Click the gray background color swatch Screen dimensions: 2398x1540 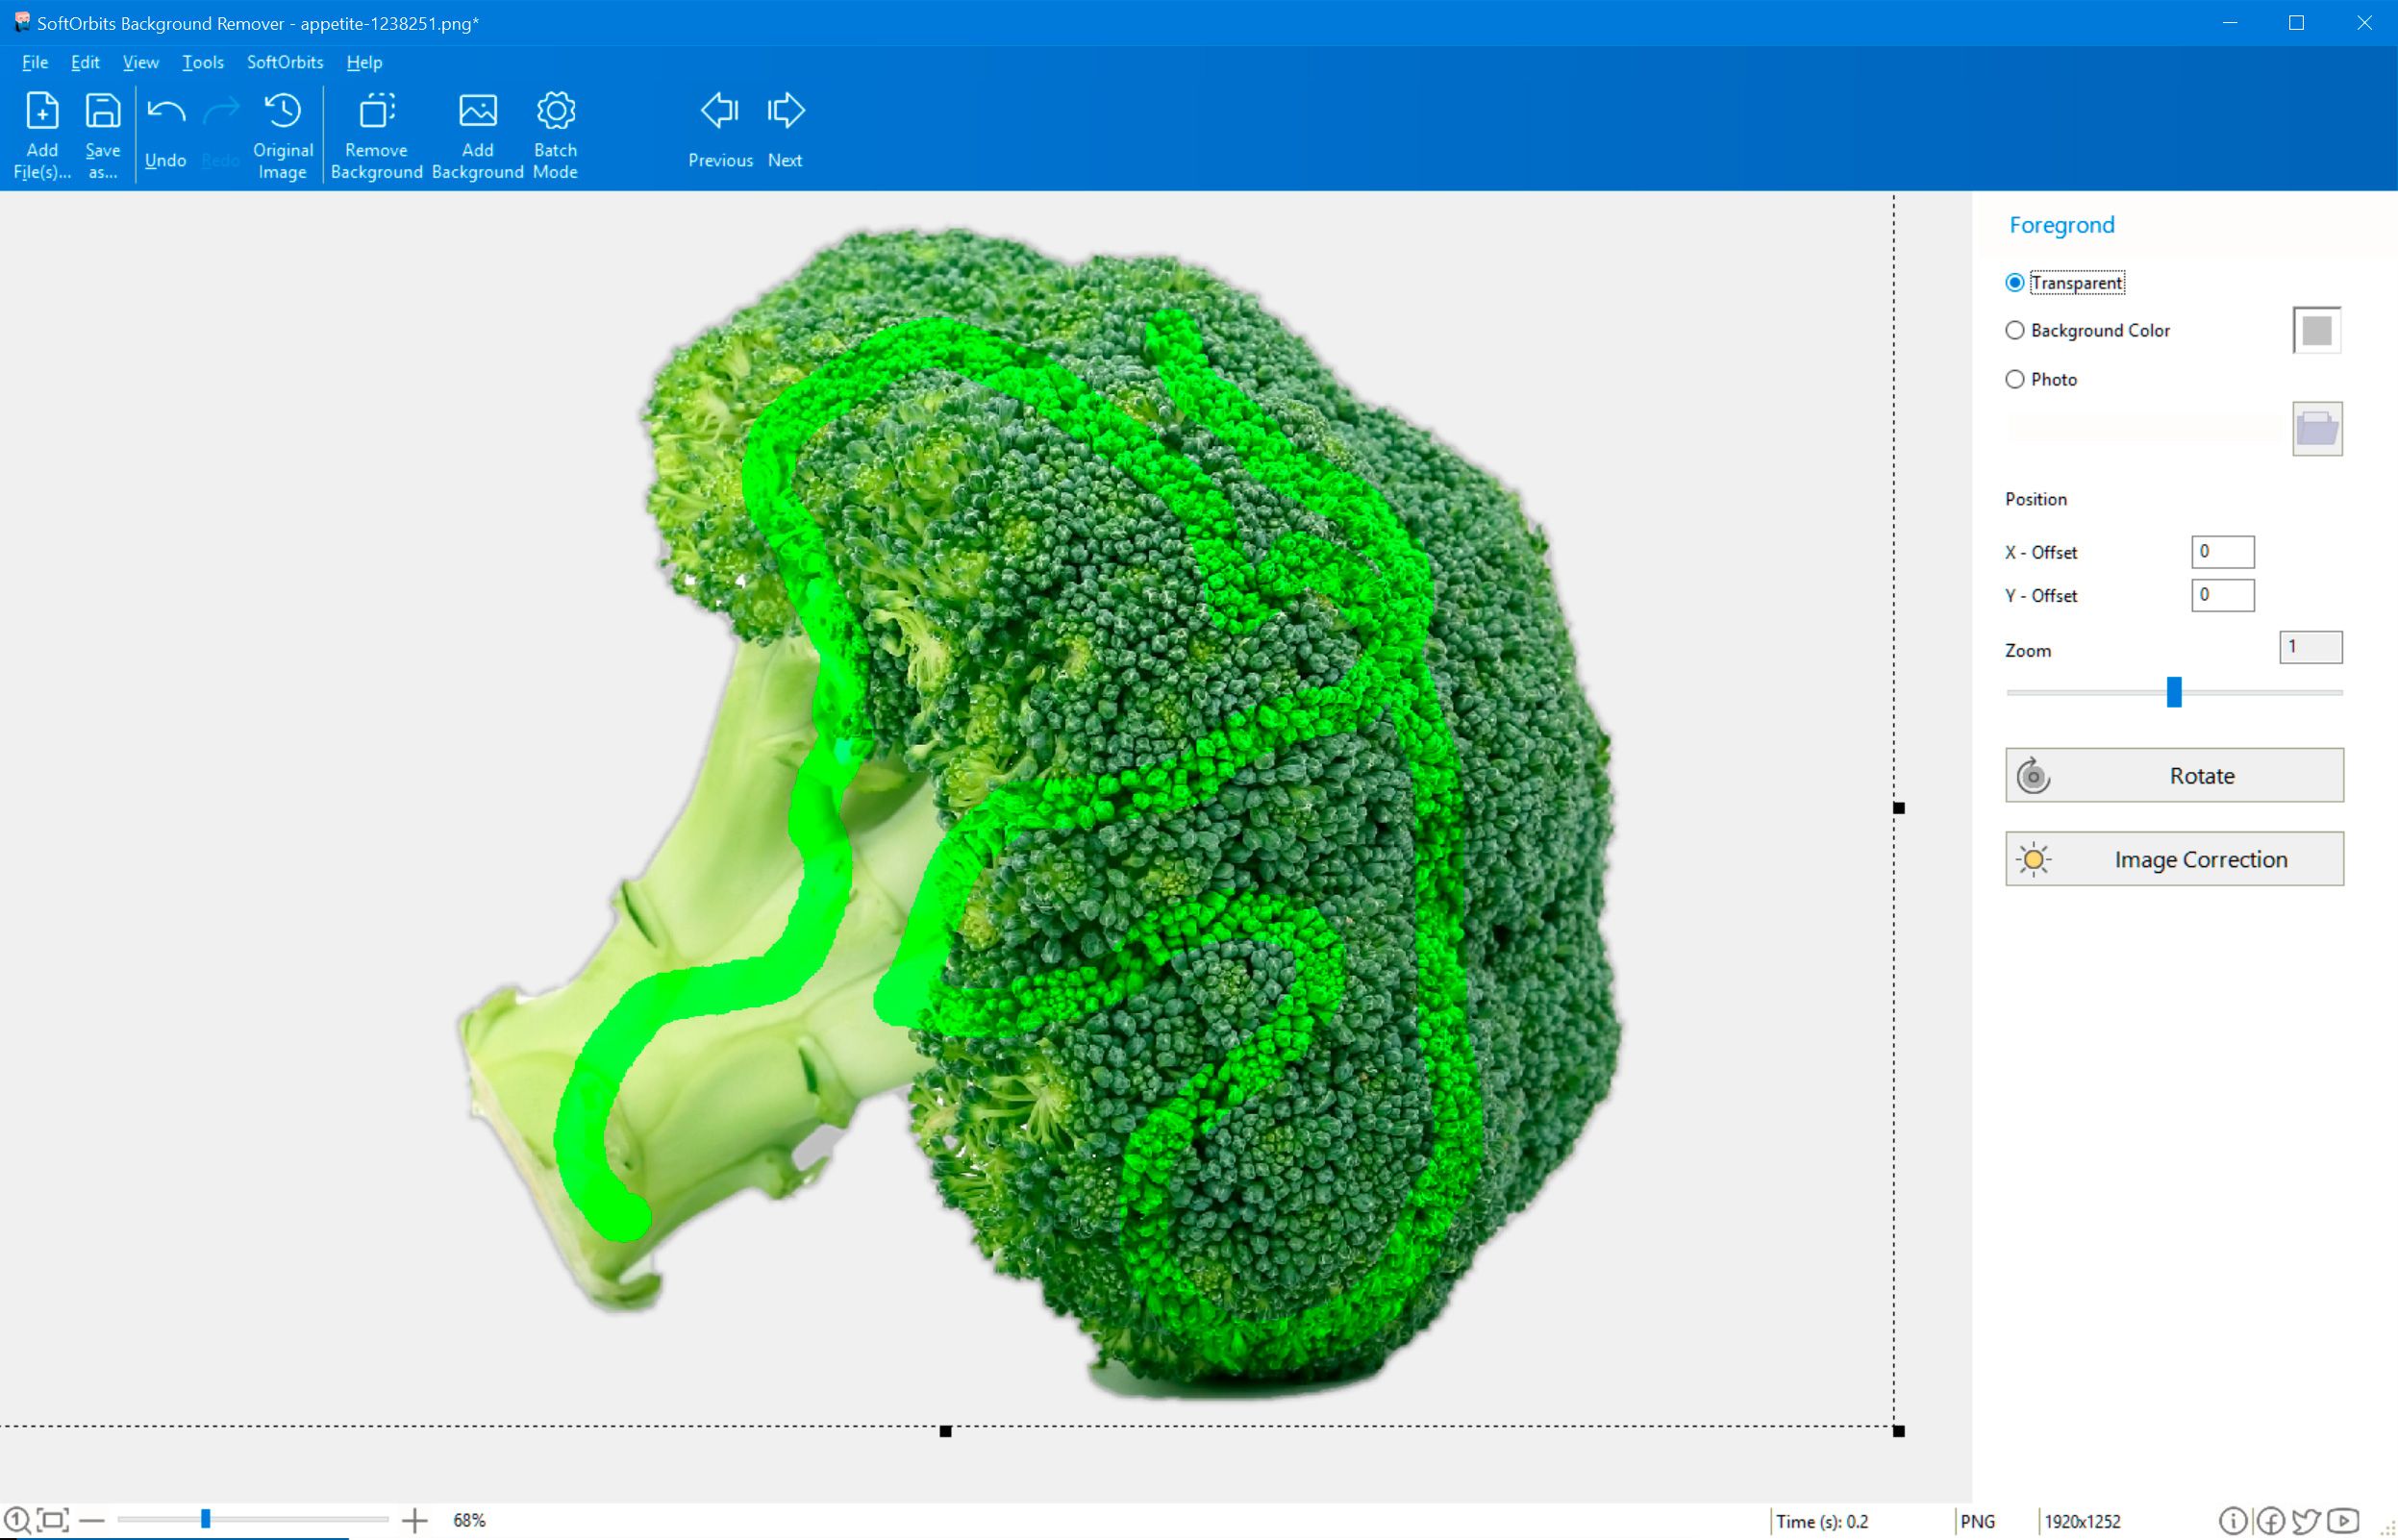2316,330
